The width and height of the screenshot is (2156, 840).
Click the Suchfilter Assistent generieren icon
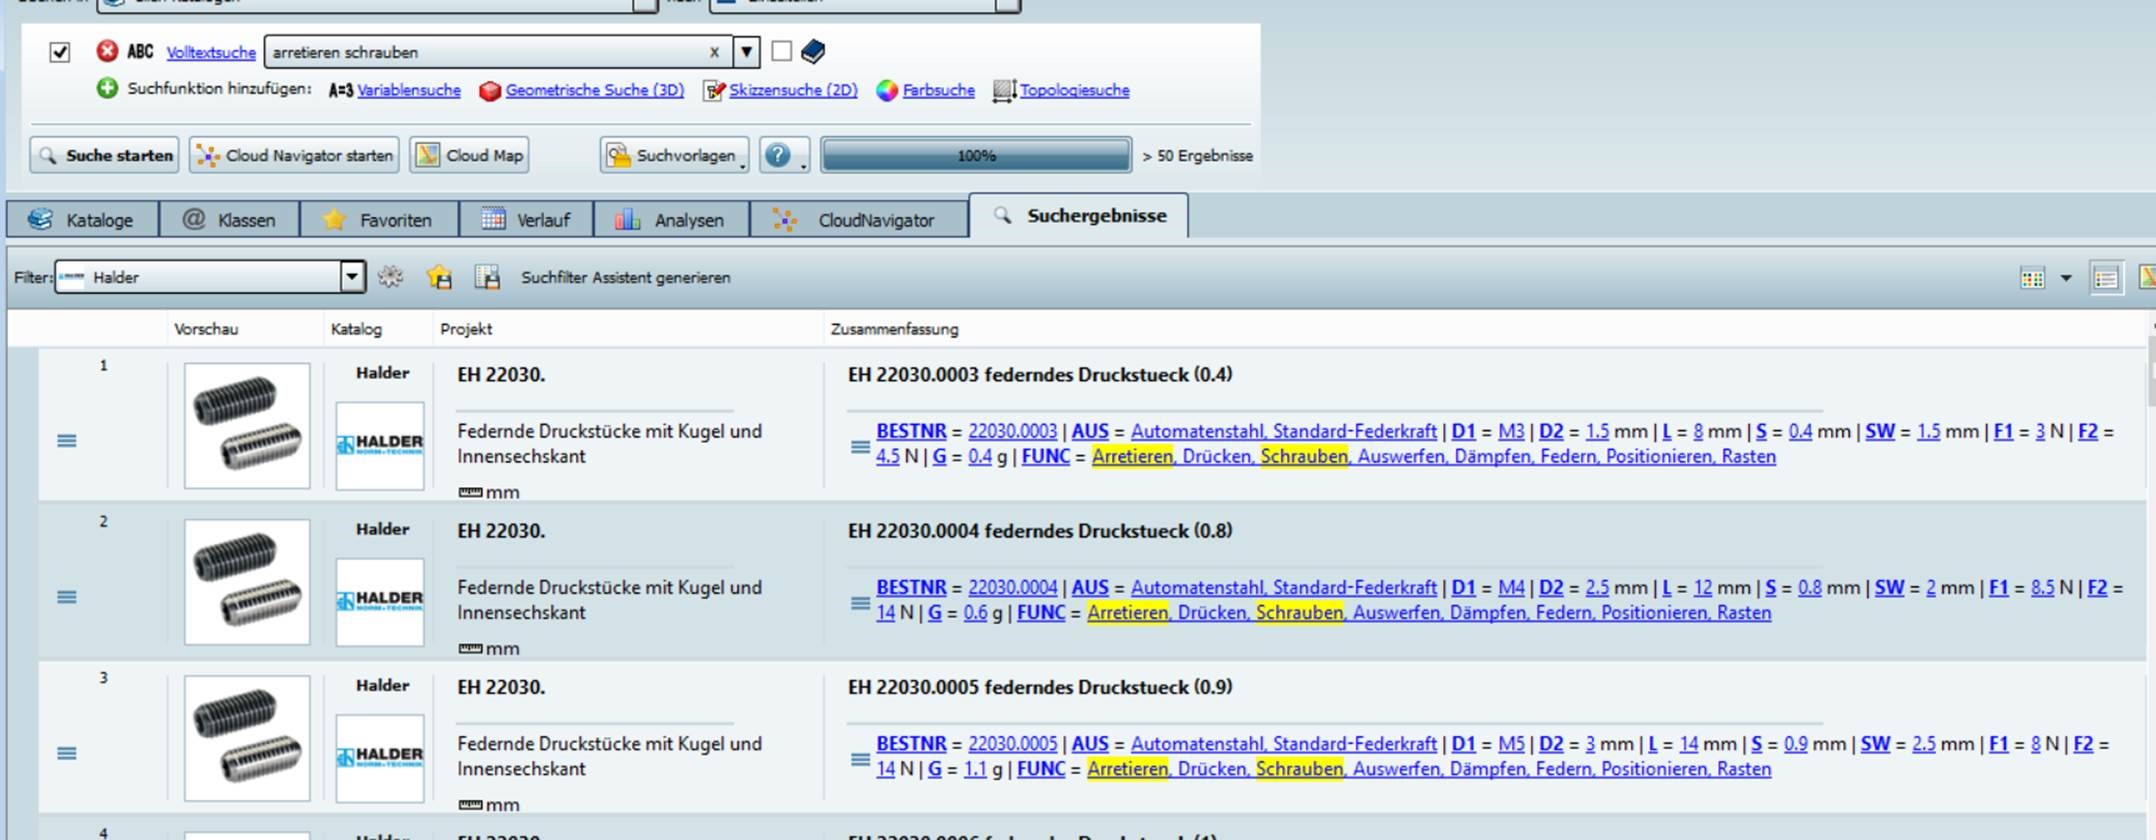coord(487,277)
